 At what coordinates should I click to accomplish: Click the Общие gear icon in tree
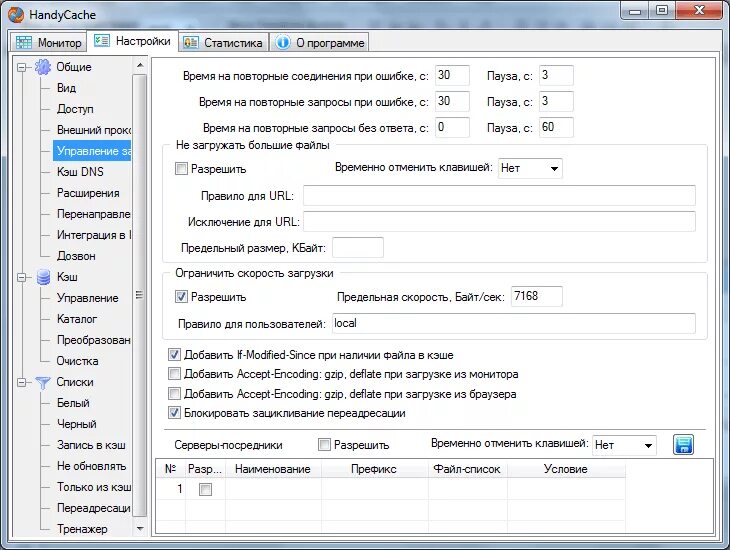pyautogui.click(x=43, y=67)
